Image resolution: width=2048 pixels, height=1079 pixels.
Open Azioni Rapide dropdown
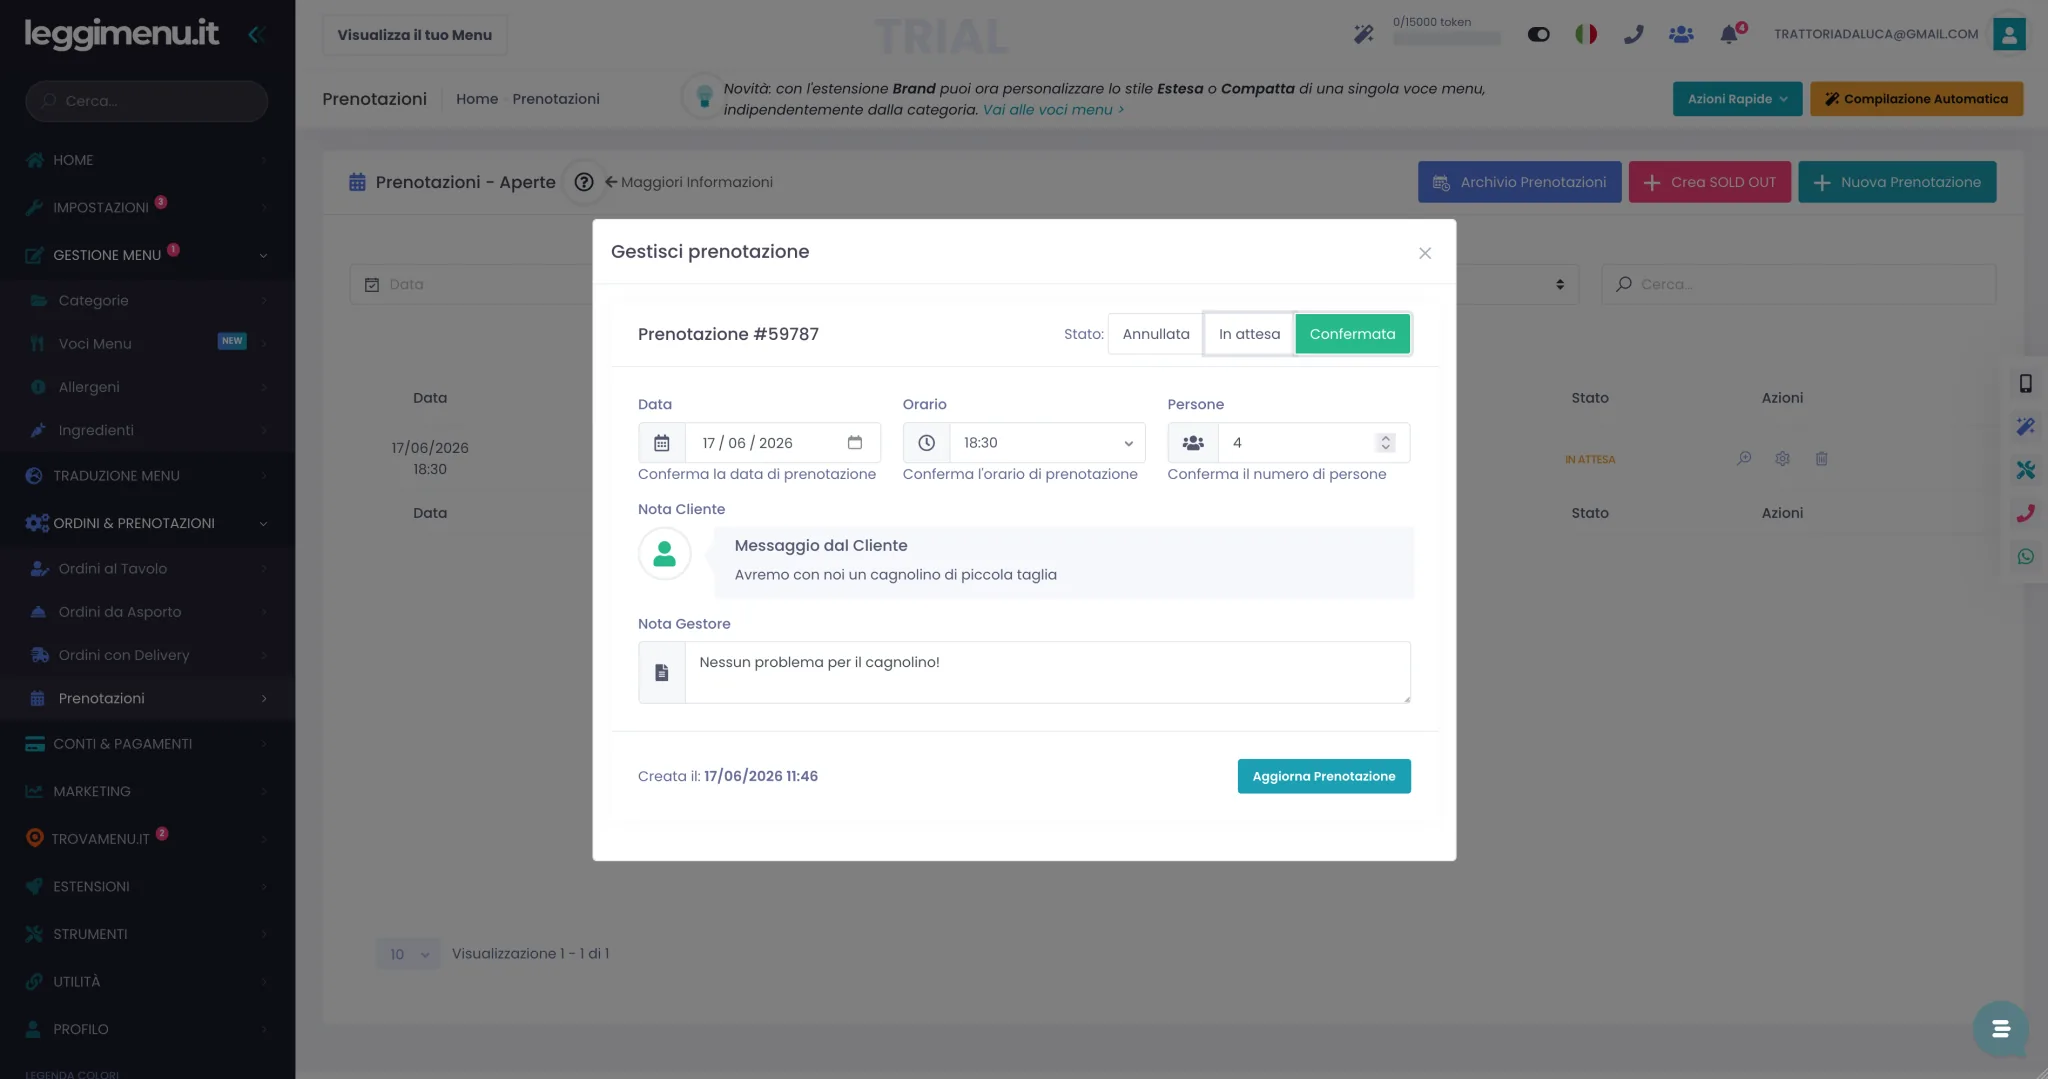pos(1737,99)
